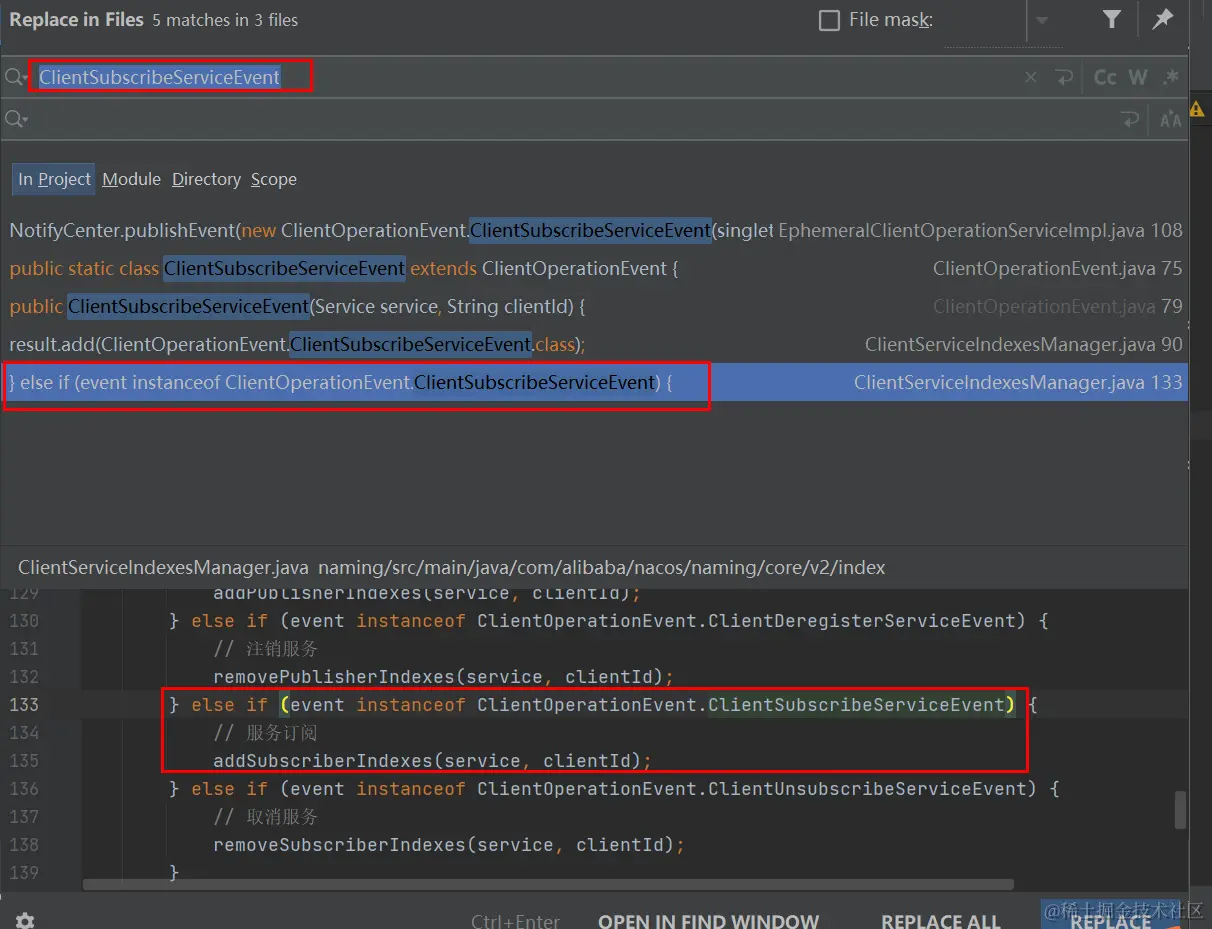Click OPEN IN FIND WINDOW button
Image resolution: width=1212 pixels, height=929 pixels.
pyautogui.click(x=708, y=921)
